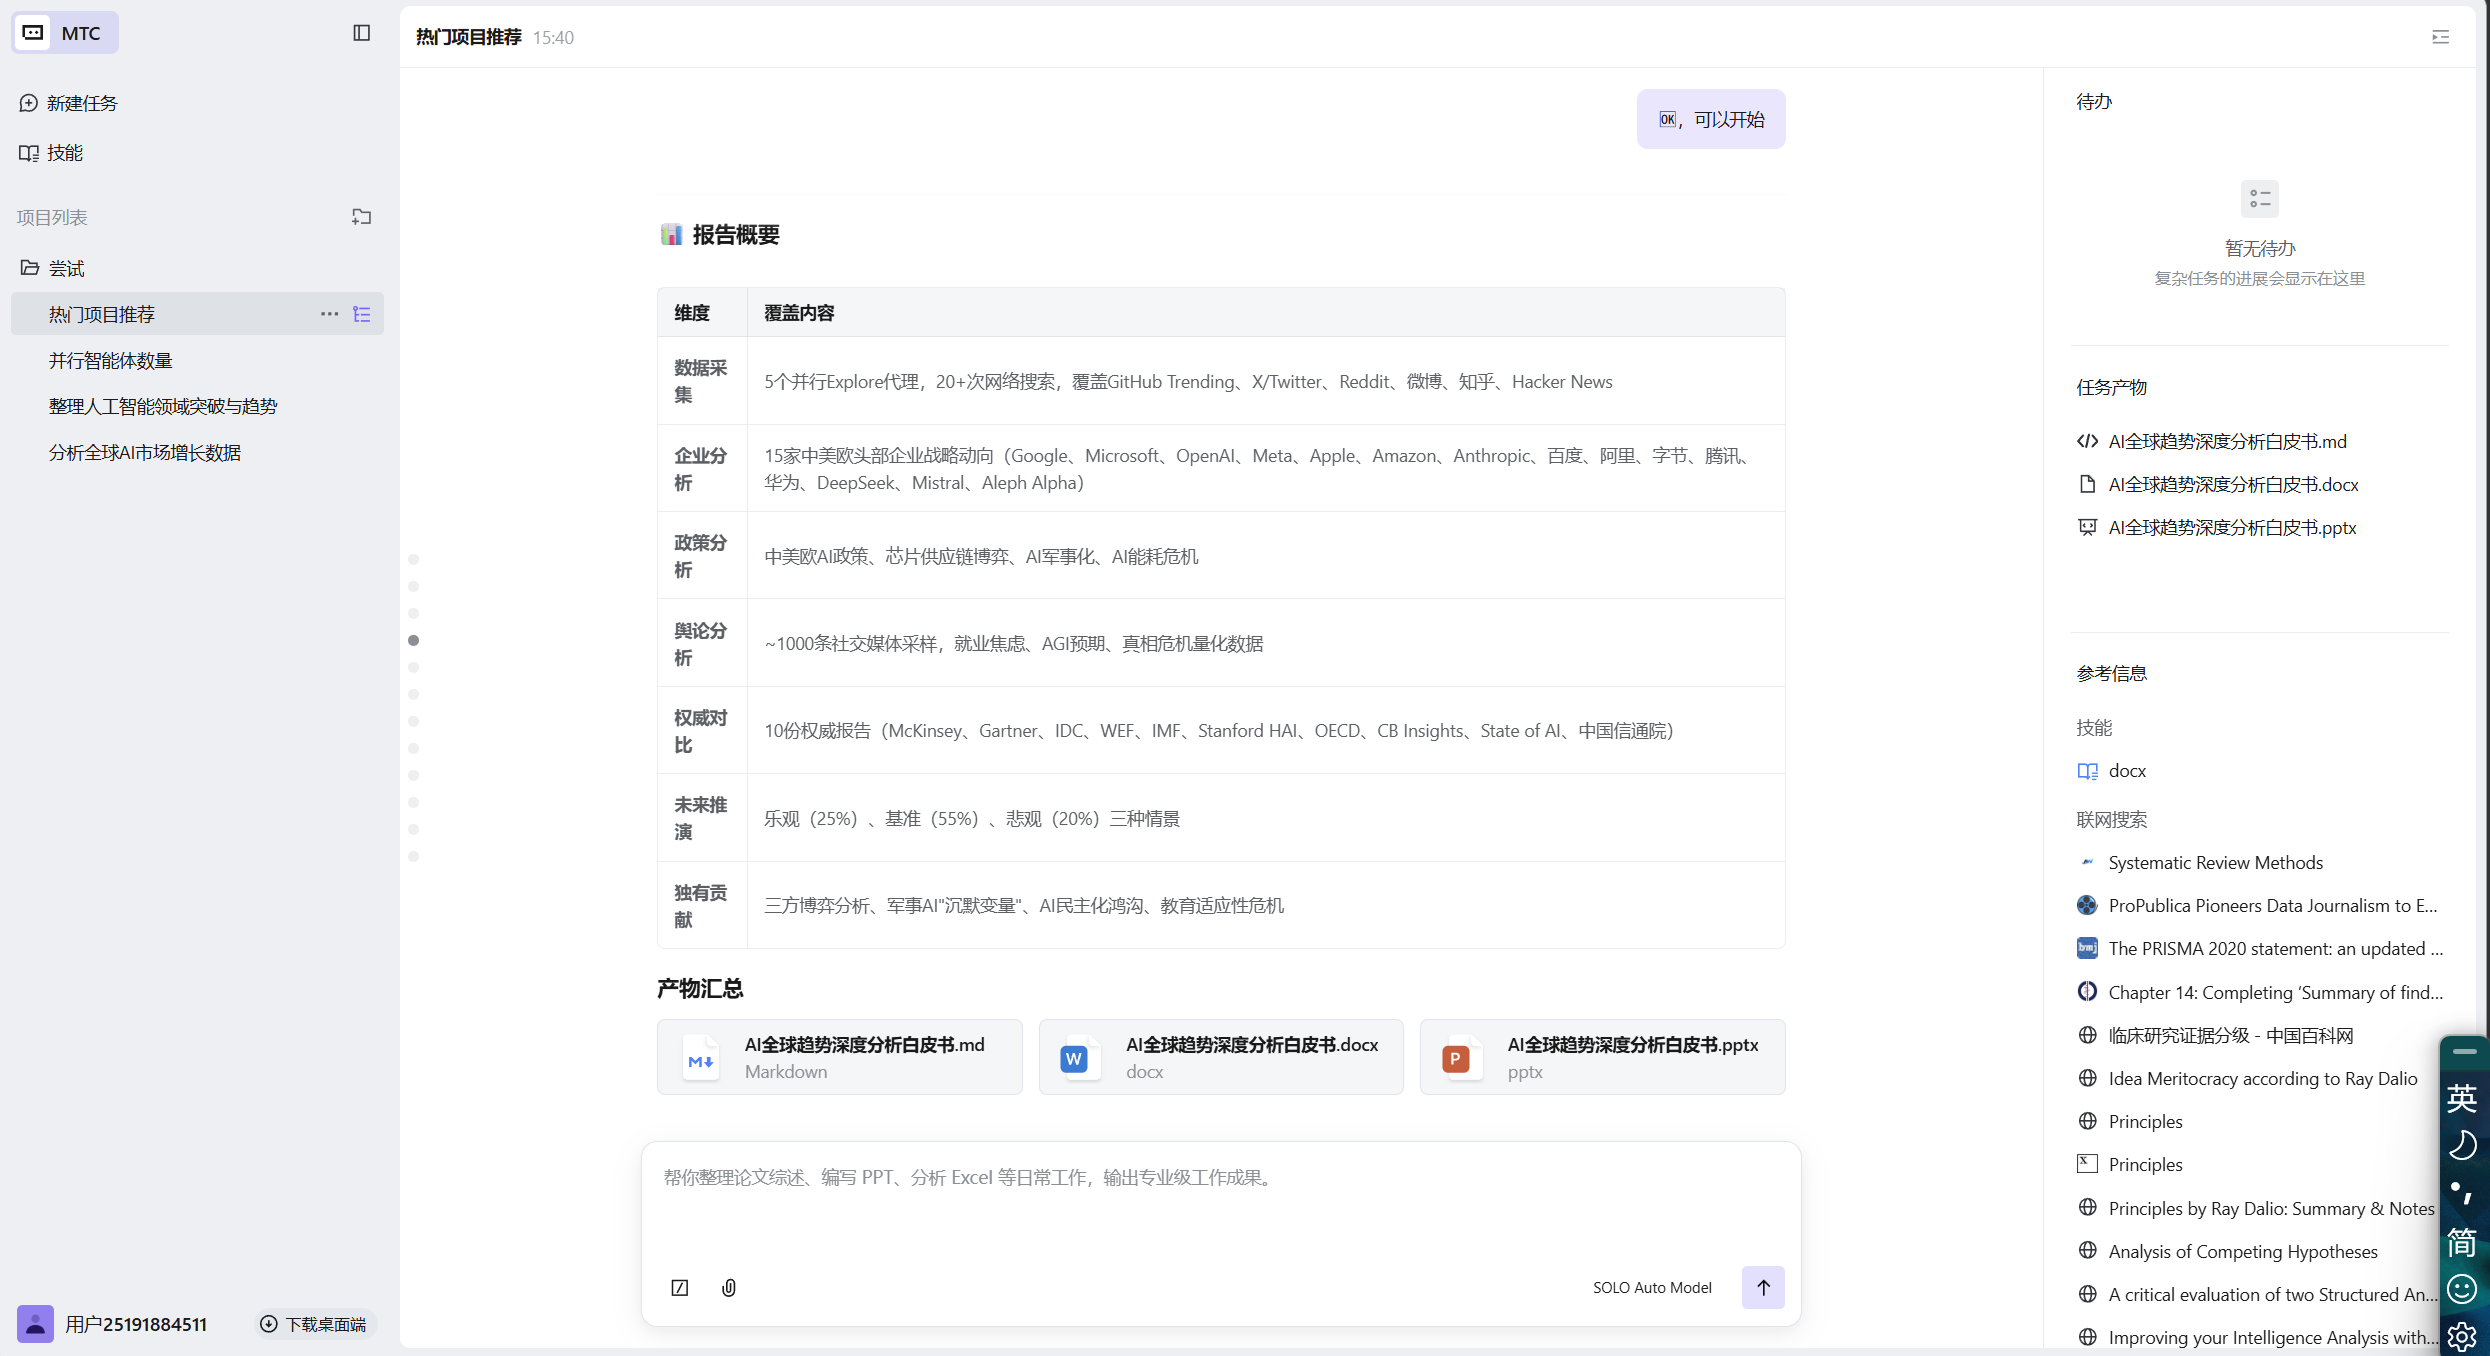Open the SOLO Auto Model selector

pos(1652,1287)
